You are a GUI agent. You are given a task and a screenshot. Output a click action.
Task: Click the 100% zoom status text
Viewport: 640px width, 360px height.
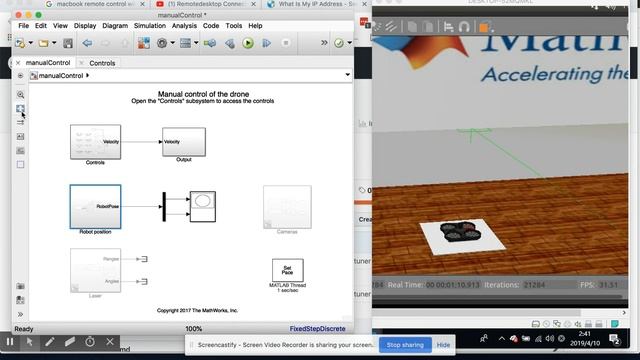(x=194, y=329)
